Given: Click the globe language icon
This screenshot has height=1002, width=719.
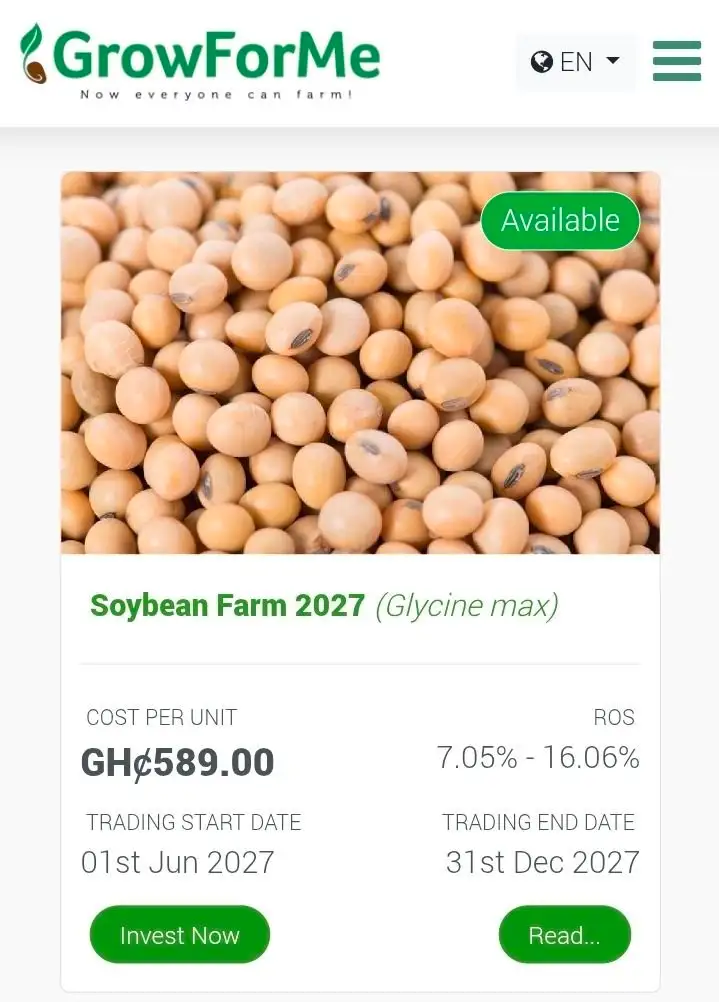Looking at the screenshot, I should (x=541, y=61).
